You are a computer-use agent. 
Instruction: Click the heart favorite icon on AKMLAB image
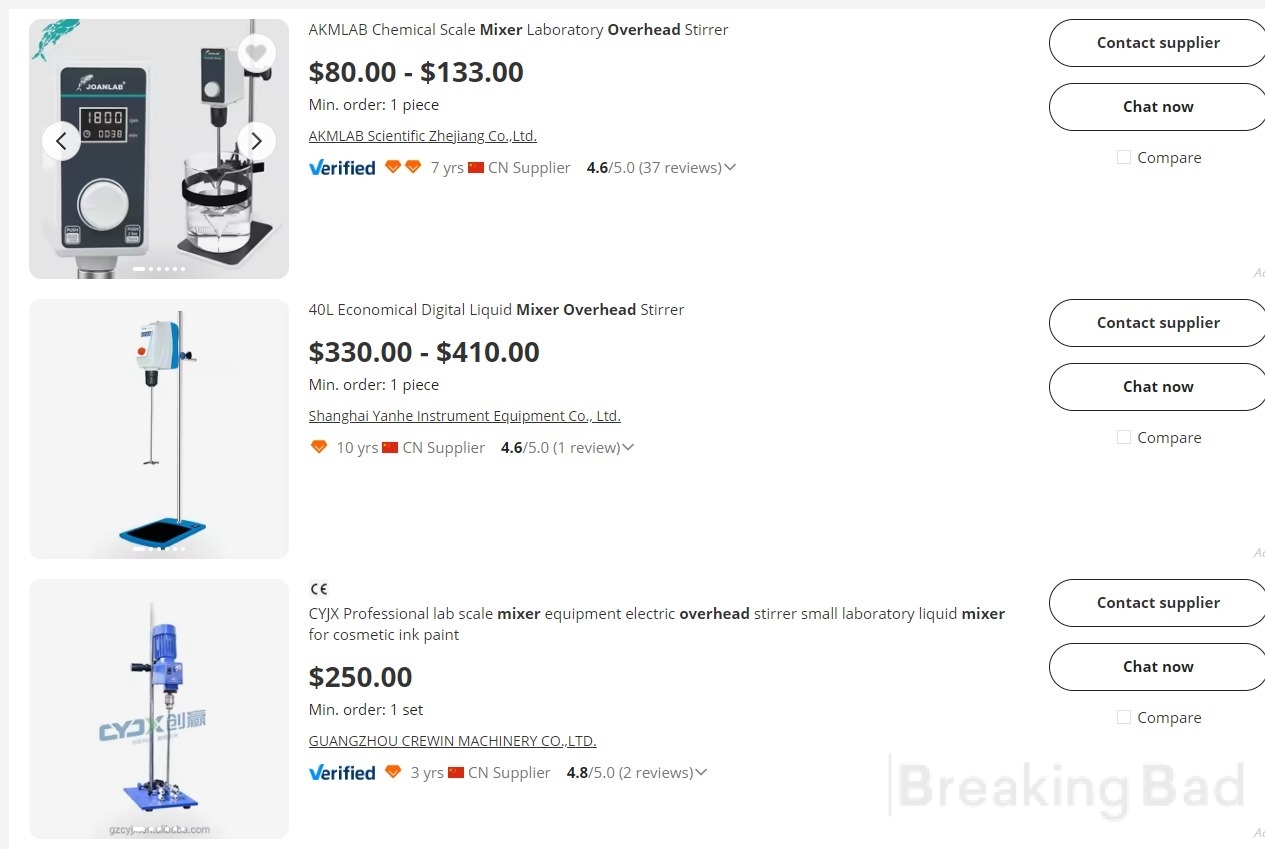coord(257,53)
